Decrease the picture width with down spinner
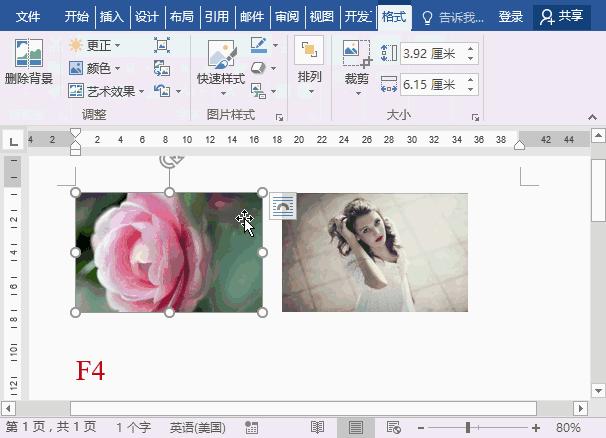Viewport: 606px width, 438px height. [x=471, y=89]
